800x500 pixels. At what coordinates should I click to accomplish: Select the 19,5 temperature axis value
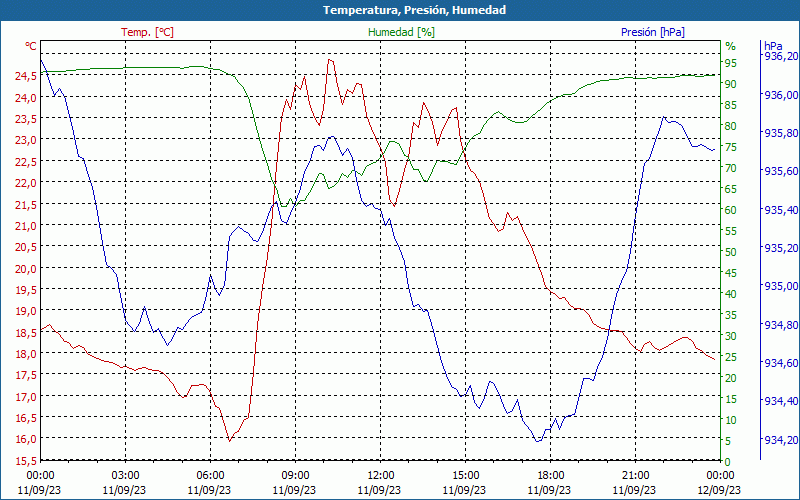click(x=26, y=289)
